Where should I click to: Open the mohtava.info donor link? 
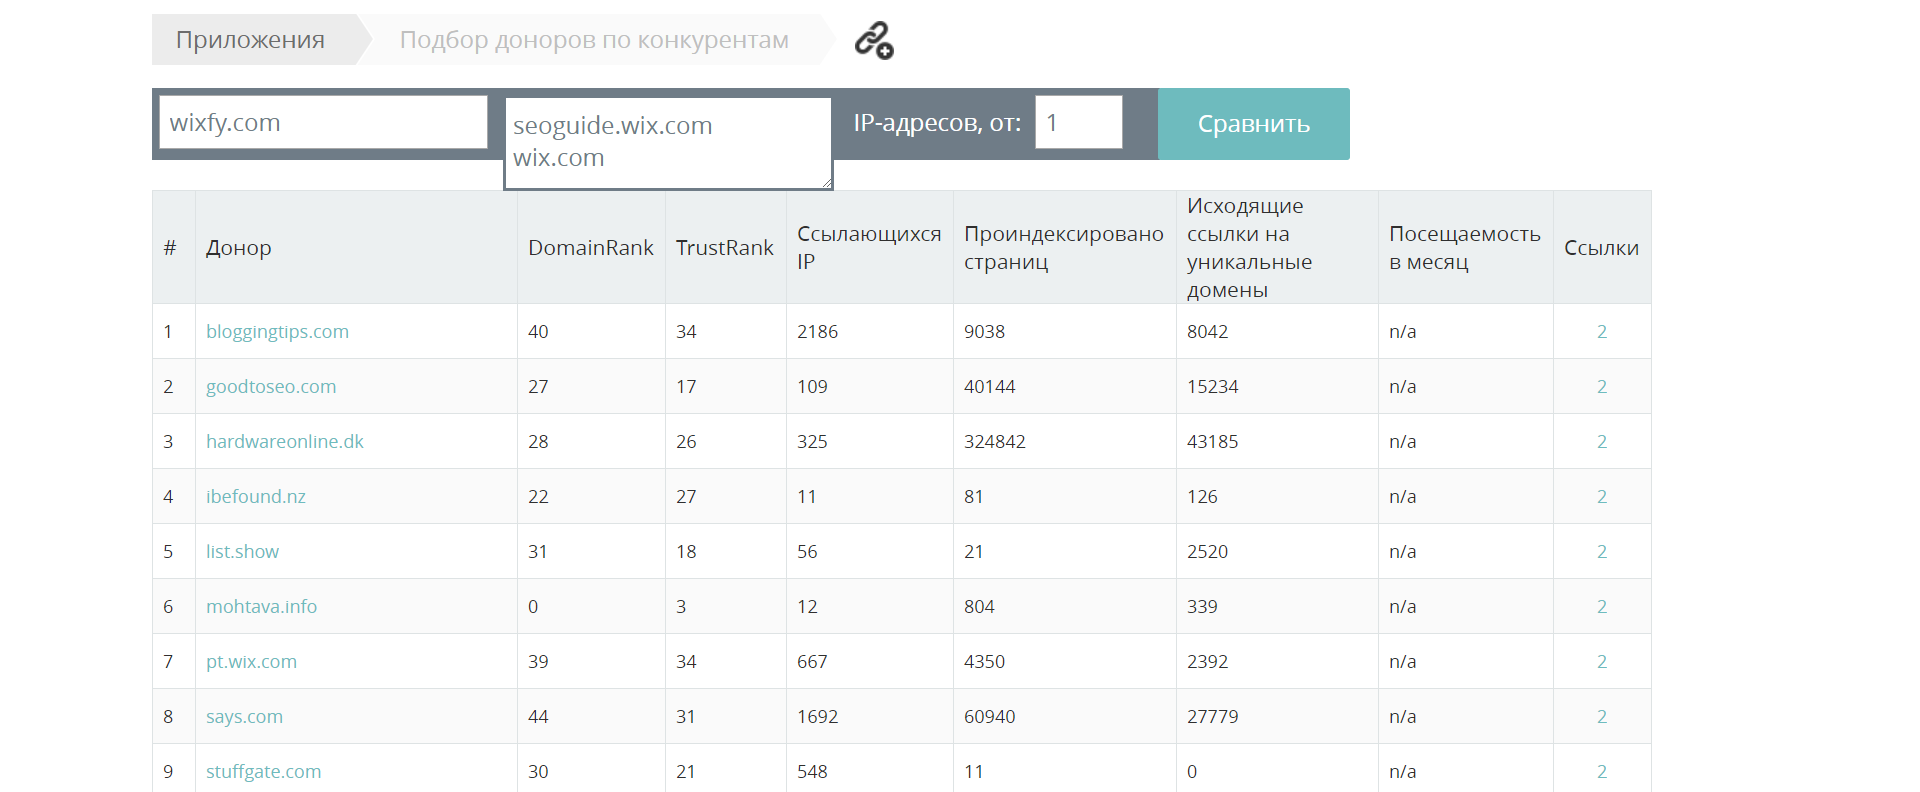click(261, 607)
